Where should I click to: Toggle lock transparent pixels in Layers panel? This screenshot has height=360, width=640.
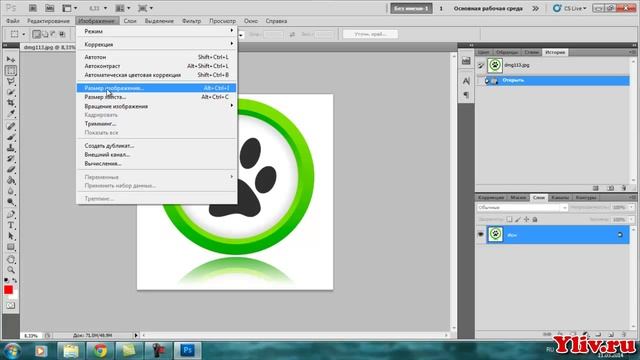click(509, 219)
